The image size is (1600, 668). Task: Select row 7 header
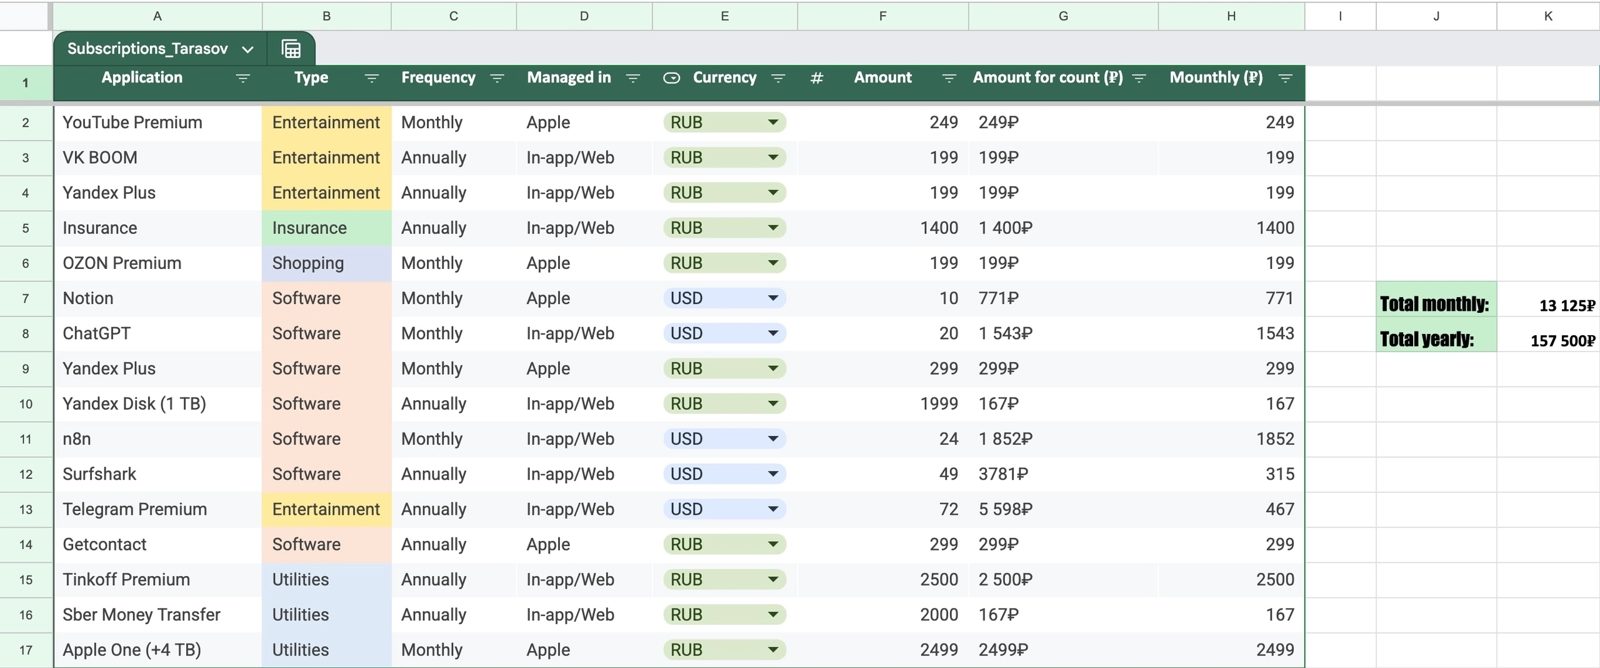tap(26, 298)
